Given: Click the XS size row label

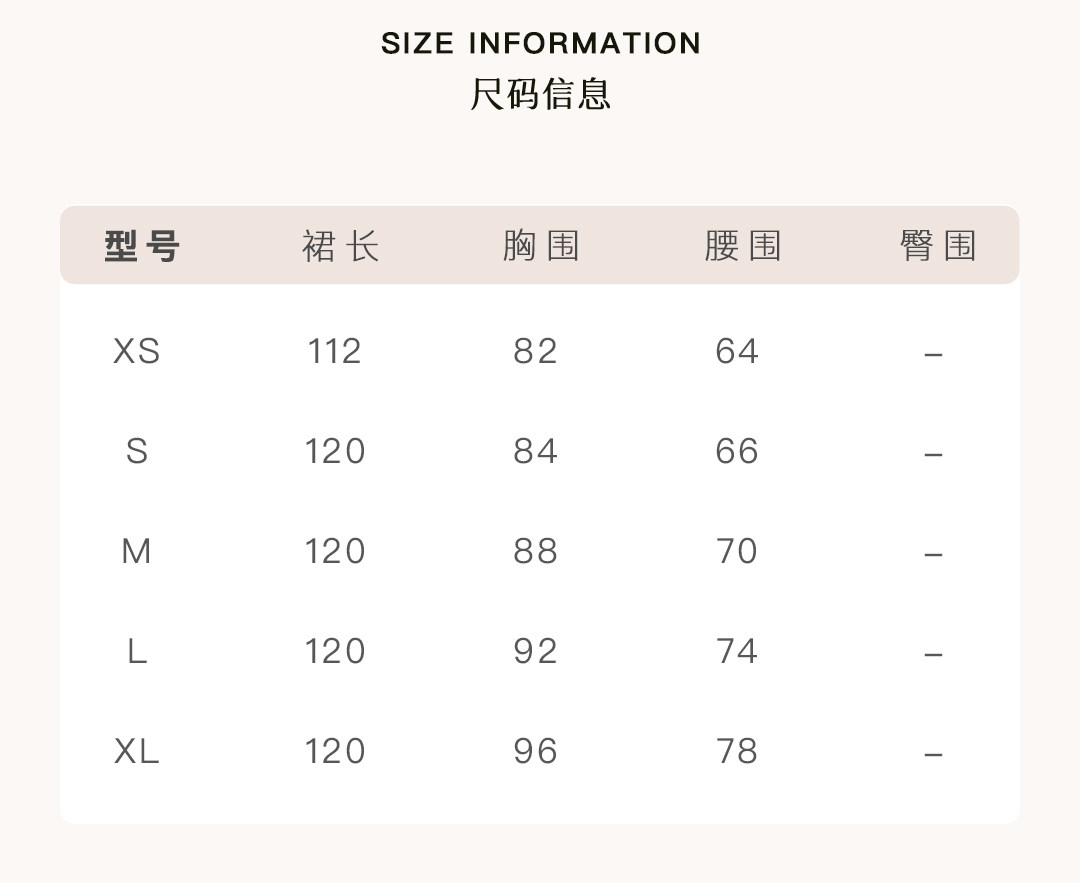Looking at the screenshot, I should click(x=137, y=352).
